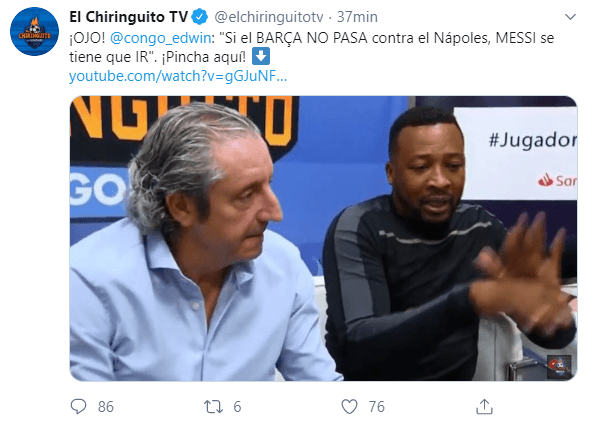Click El Chiringuito TV display name
Screen dimensions: 593x425
pyautogui.click(x=129, y=17)
